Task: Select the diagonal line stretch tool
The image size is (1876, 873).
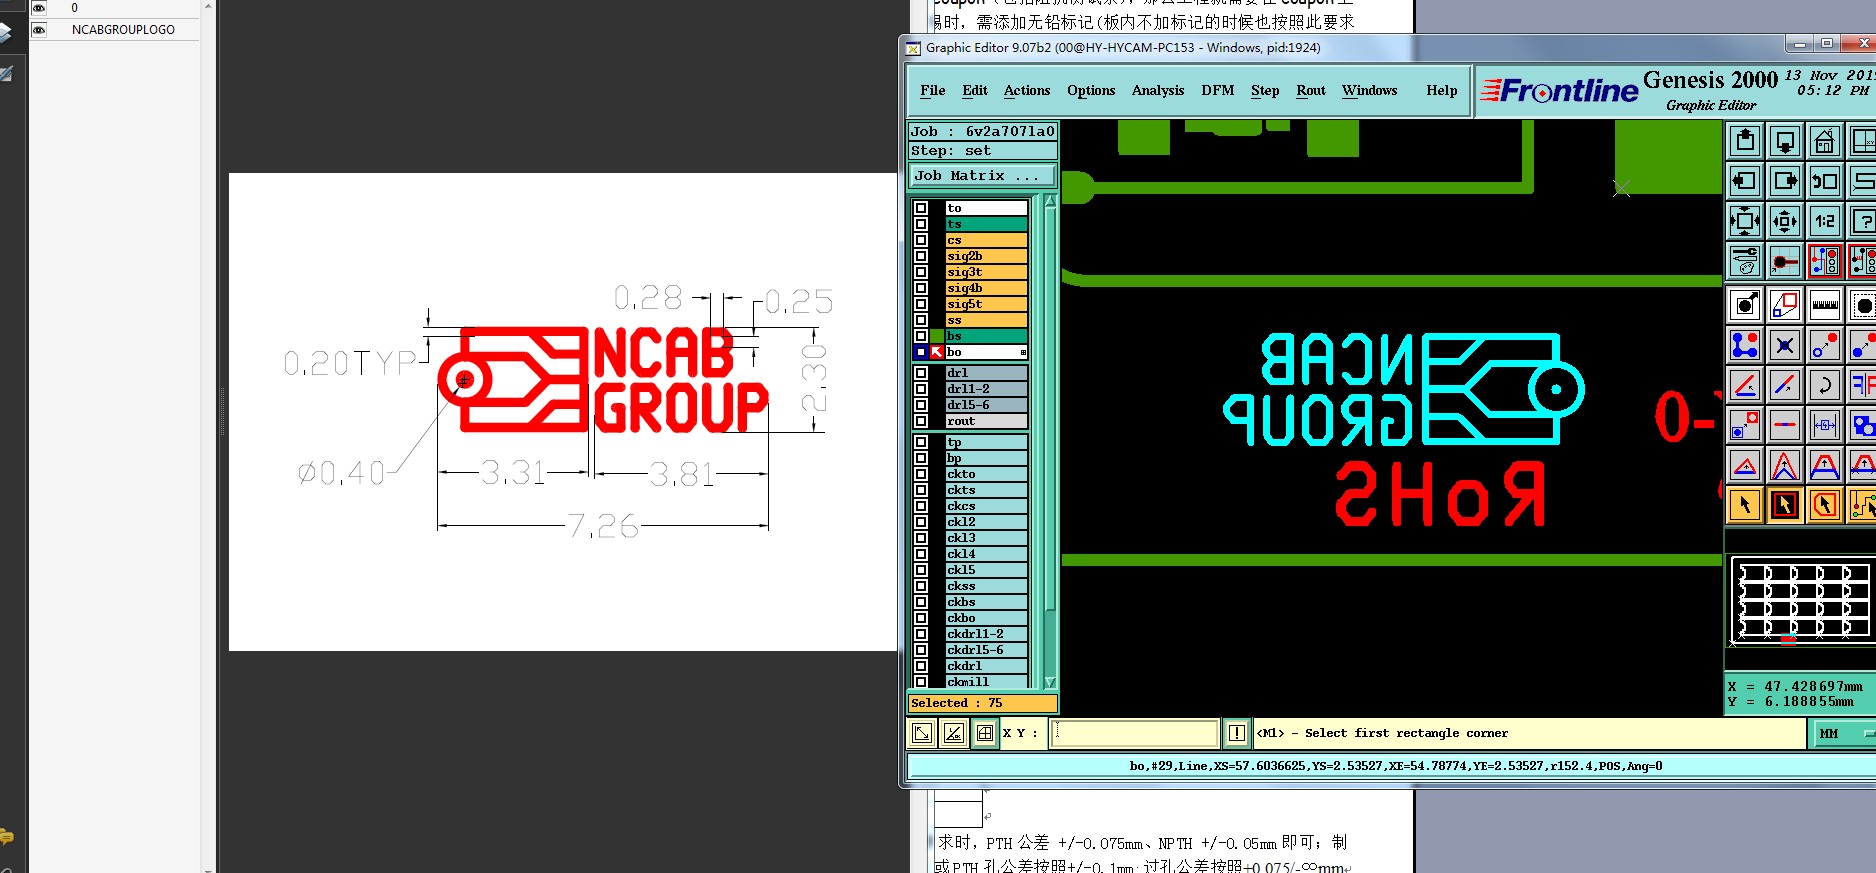Action: click(1785, 385)
